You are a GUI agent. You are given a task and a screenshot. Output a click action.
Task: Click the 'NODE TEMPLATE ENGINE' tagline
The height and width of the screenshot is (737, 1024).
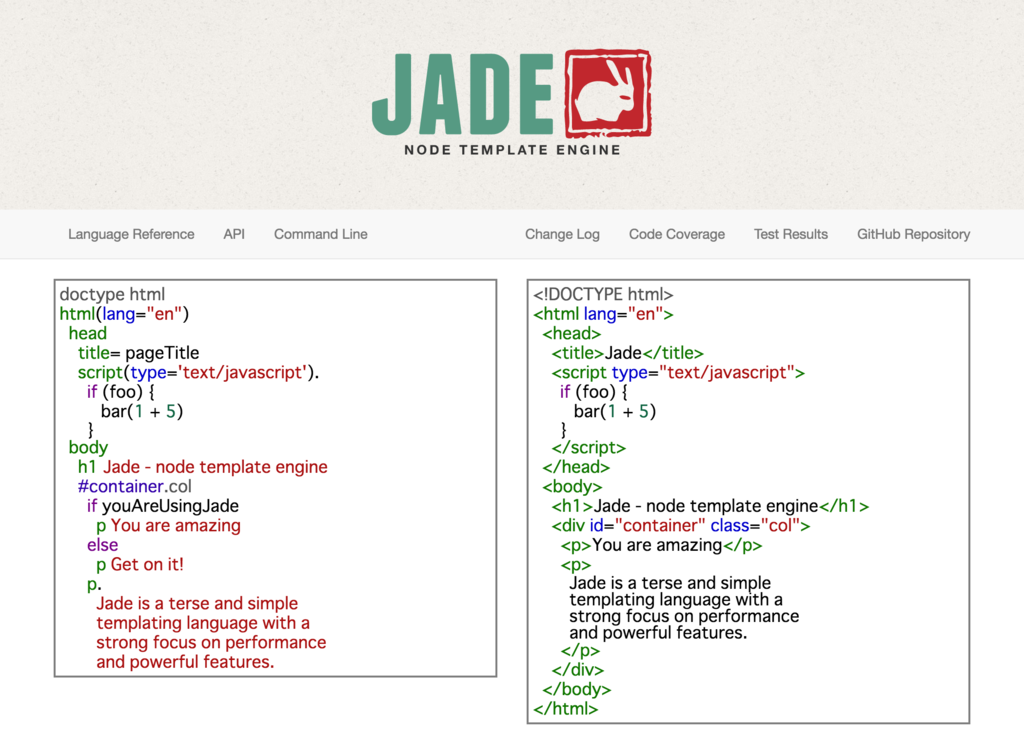tap(512, 150)
